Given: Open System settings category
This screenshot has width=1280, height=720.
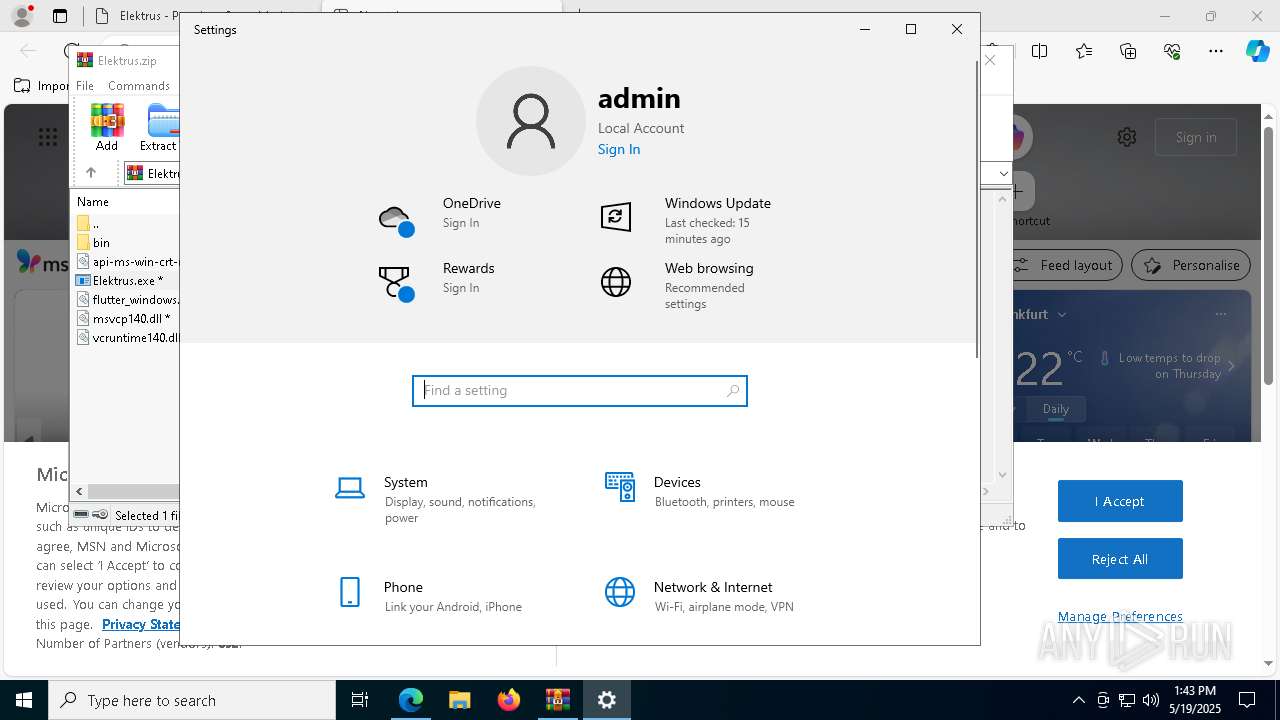Looking at the screenshot, I should 440,499.
